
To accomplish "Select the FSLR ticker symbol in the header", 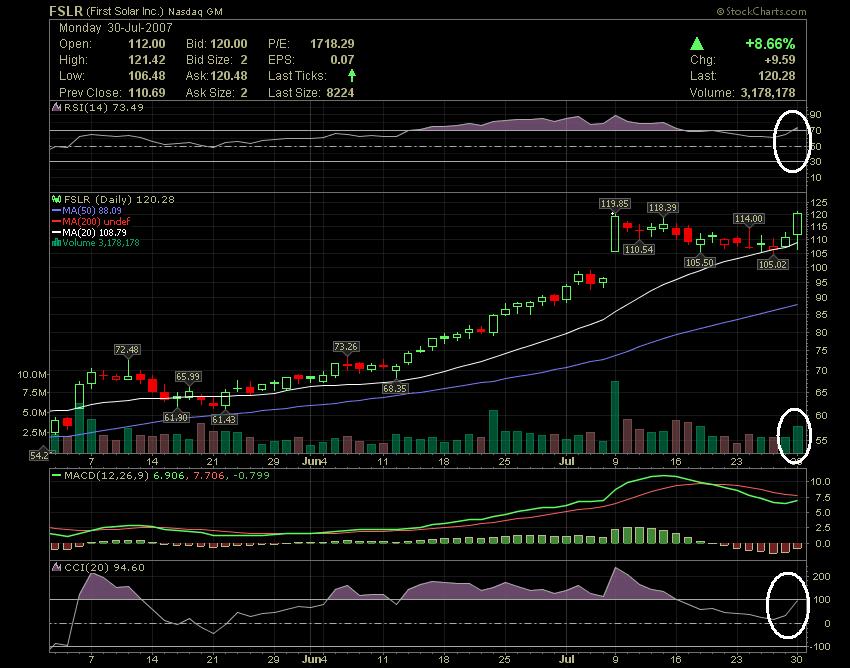I will coord(66,11).
